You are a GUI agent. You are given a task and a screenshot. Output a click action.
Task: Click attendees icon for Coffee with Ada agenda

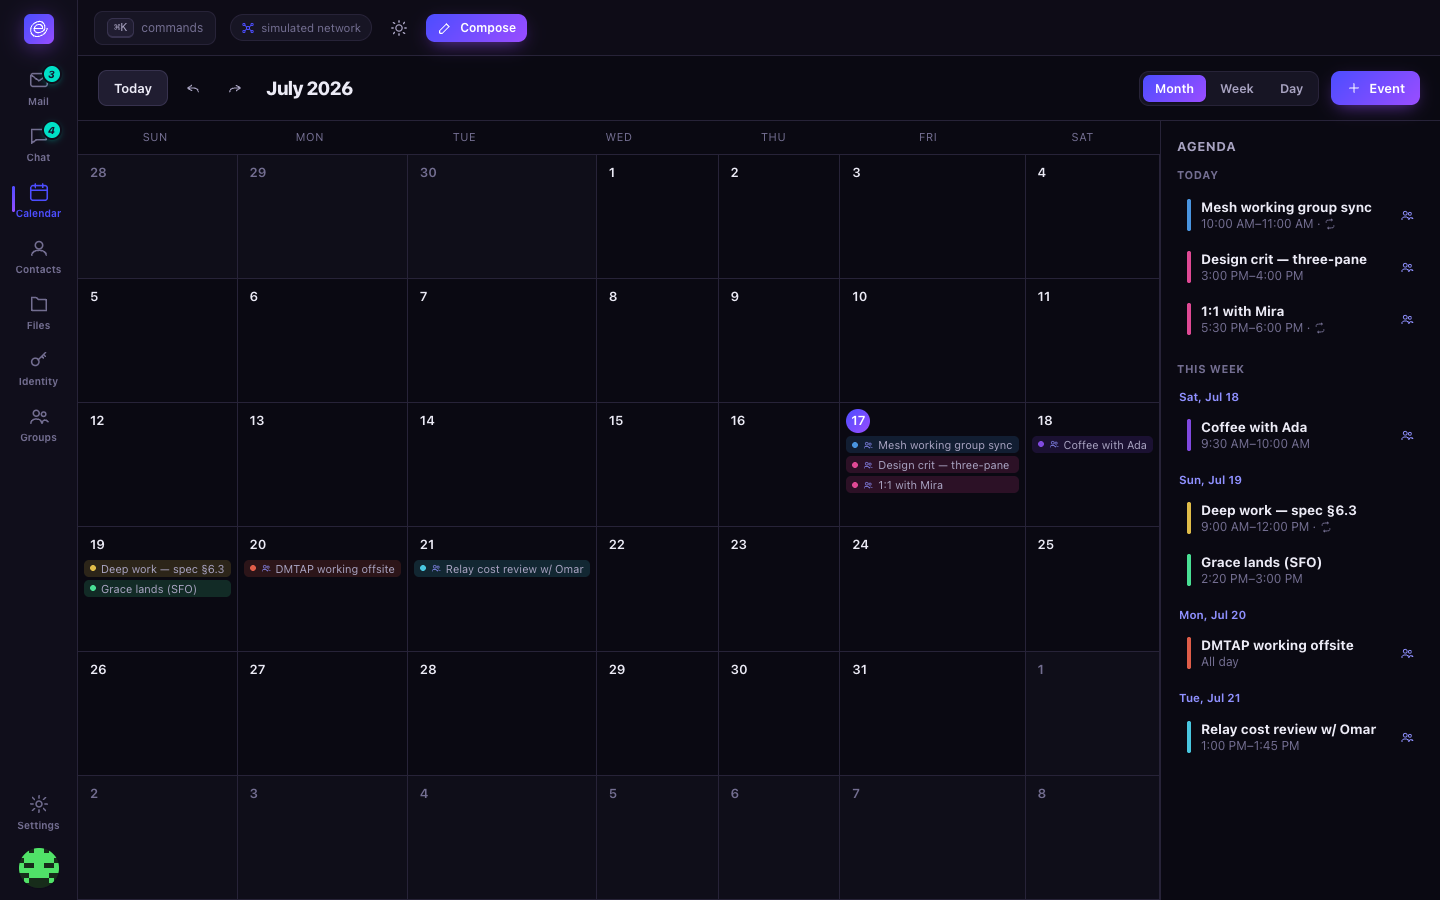1407,435
